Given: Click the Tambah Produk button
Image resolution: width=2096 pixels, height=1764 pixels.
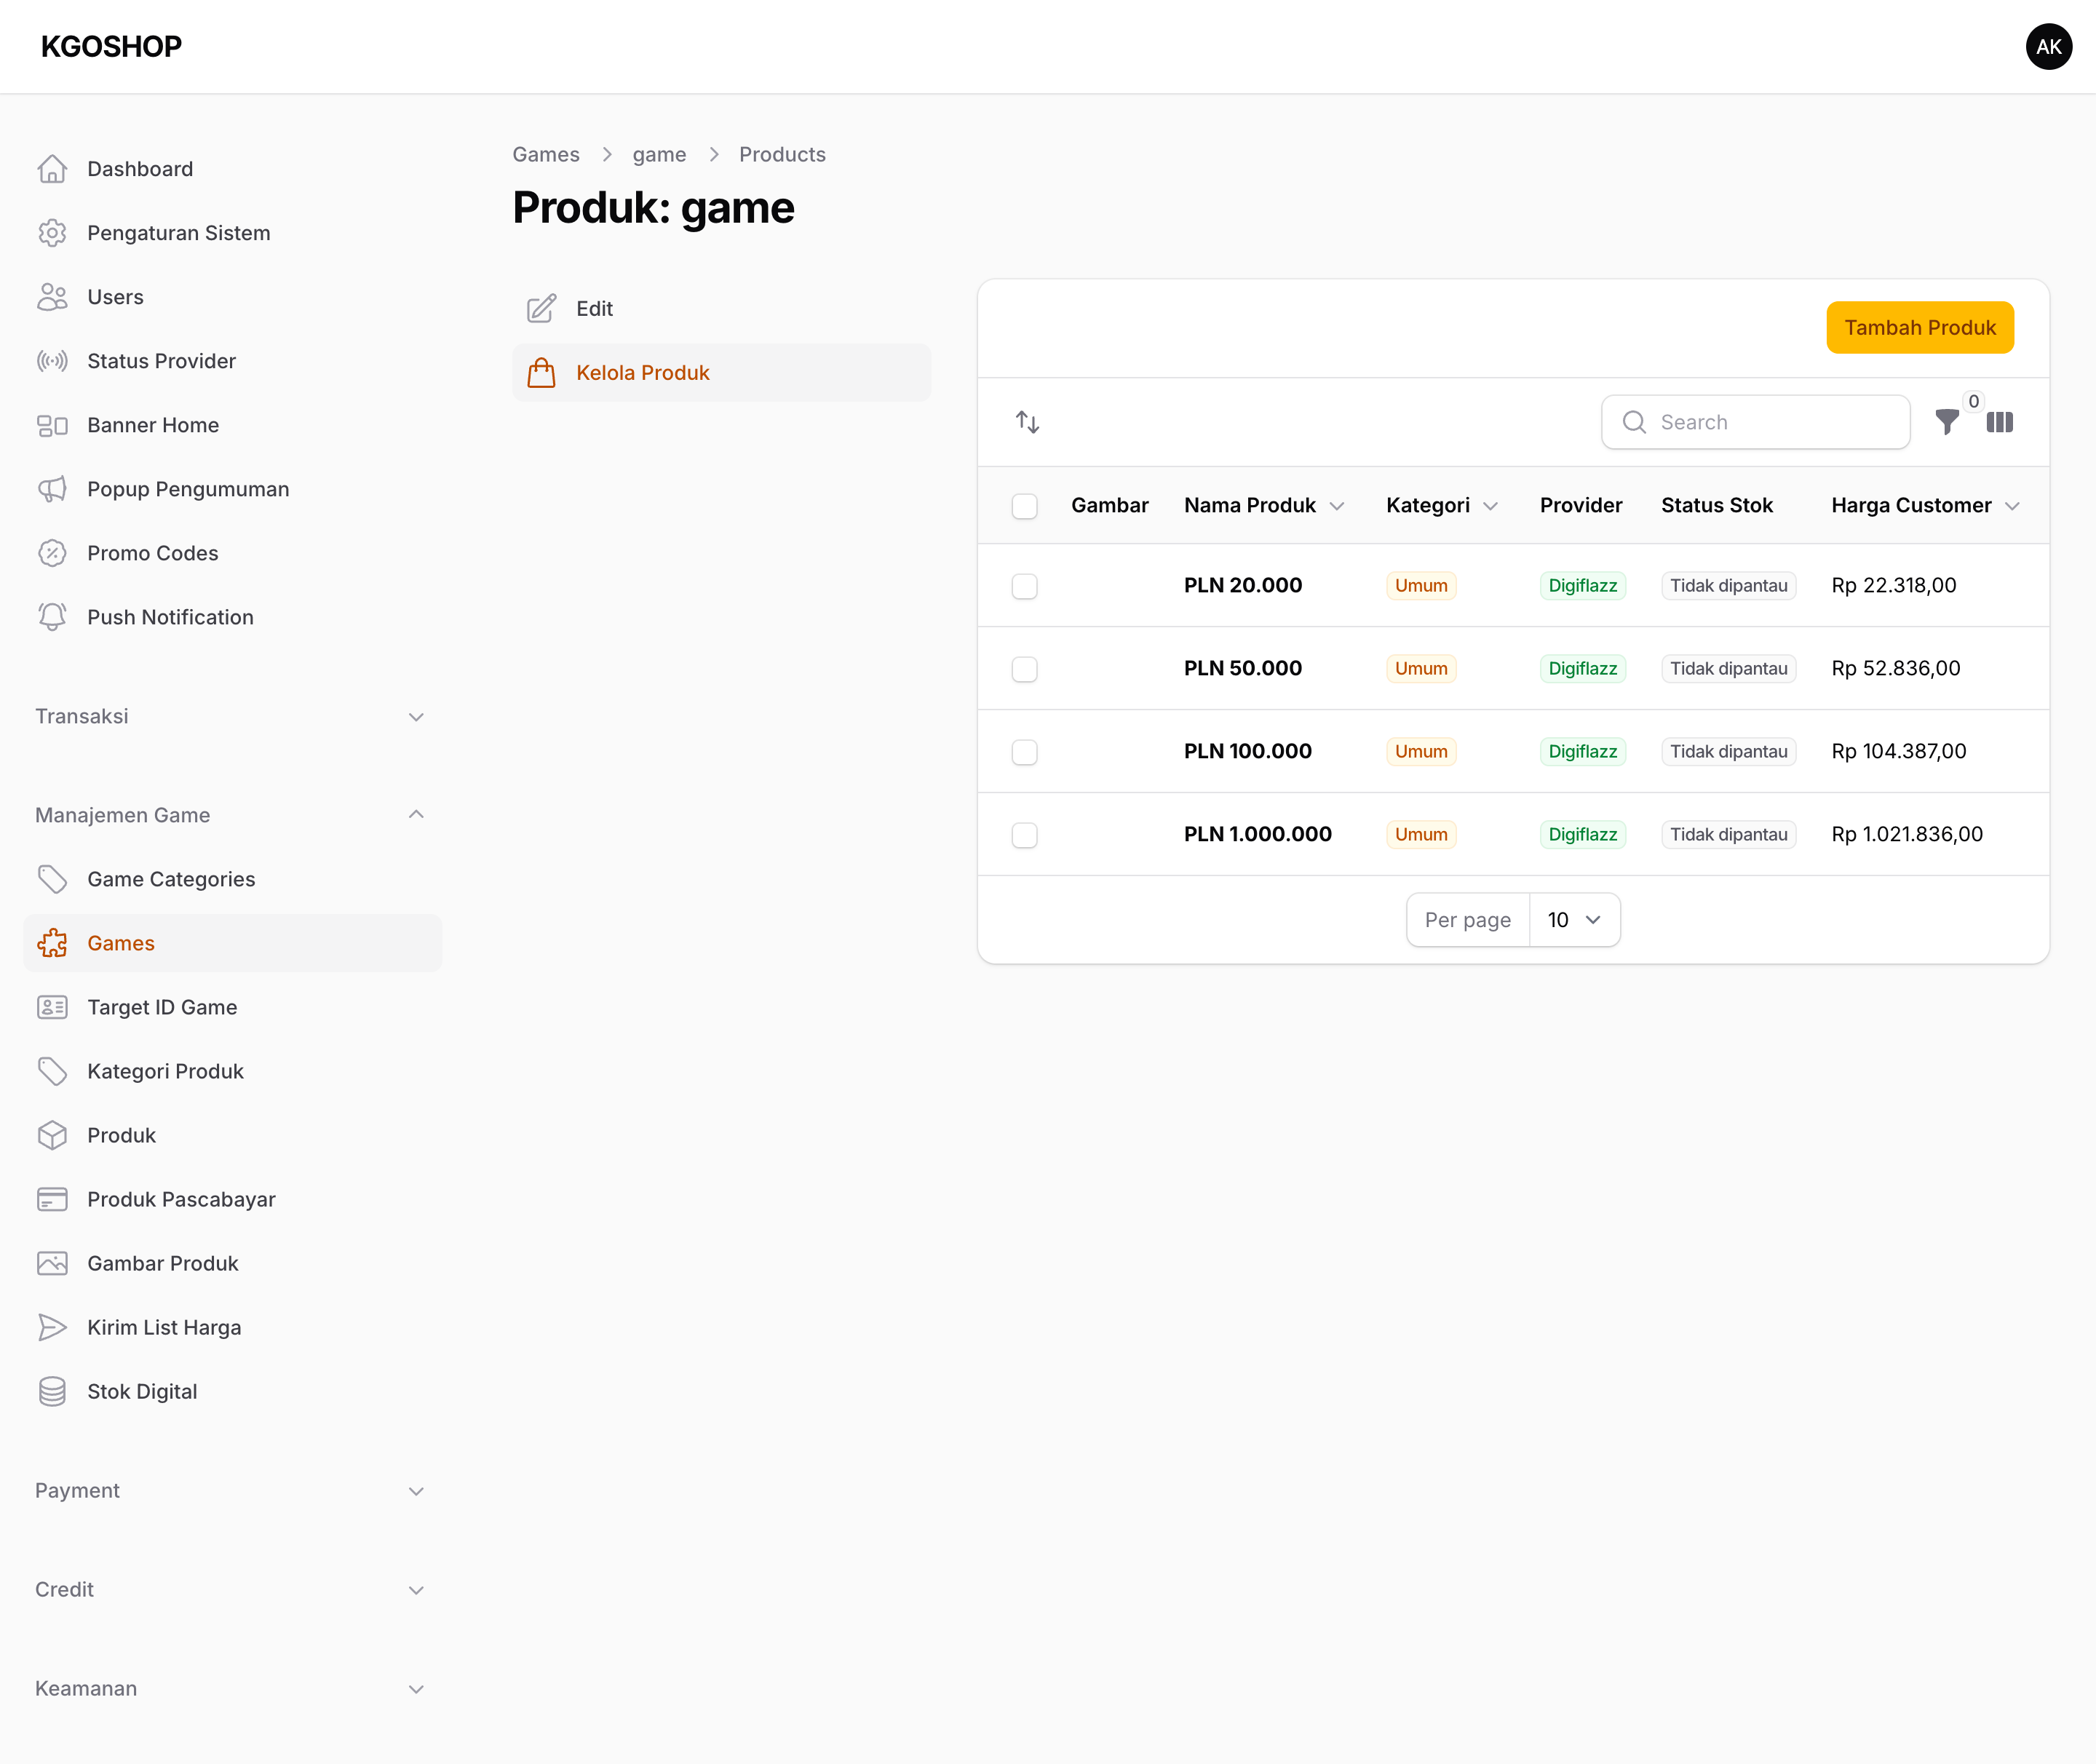Looking at the screenshot, I should pyautogui.click(x=1919, y=328).
